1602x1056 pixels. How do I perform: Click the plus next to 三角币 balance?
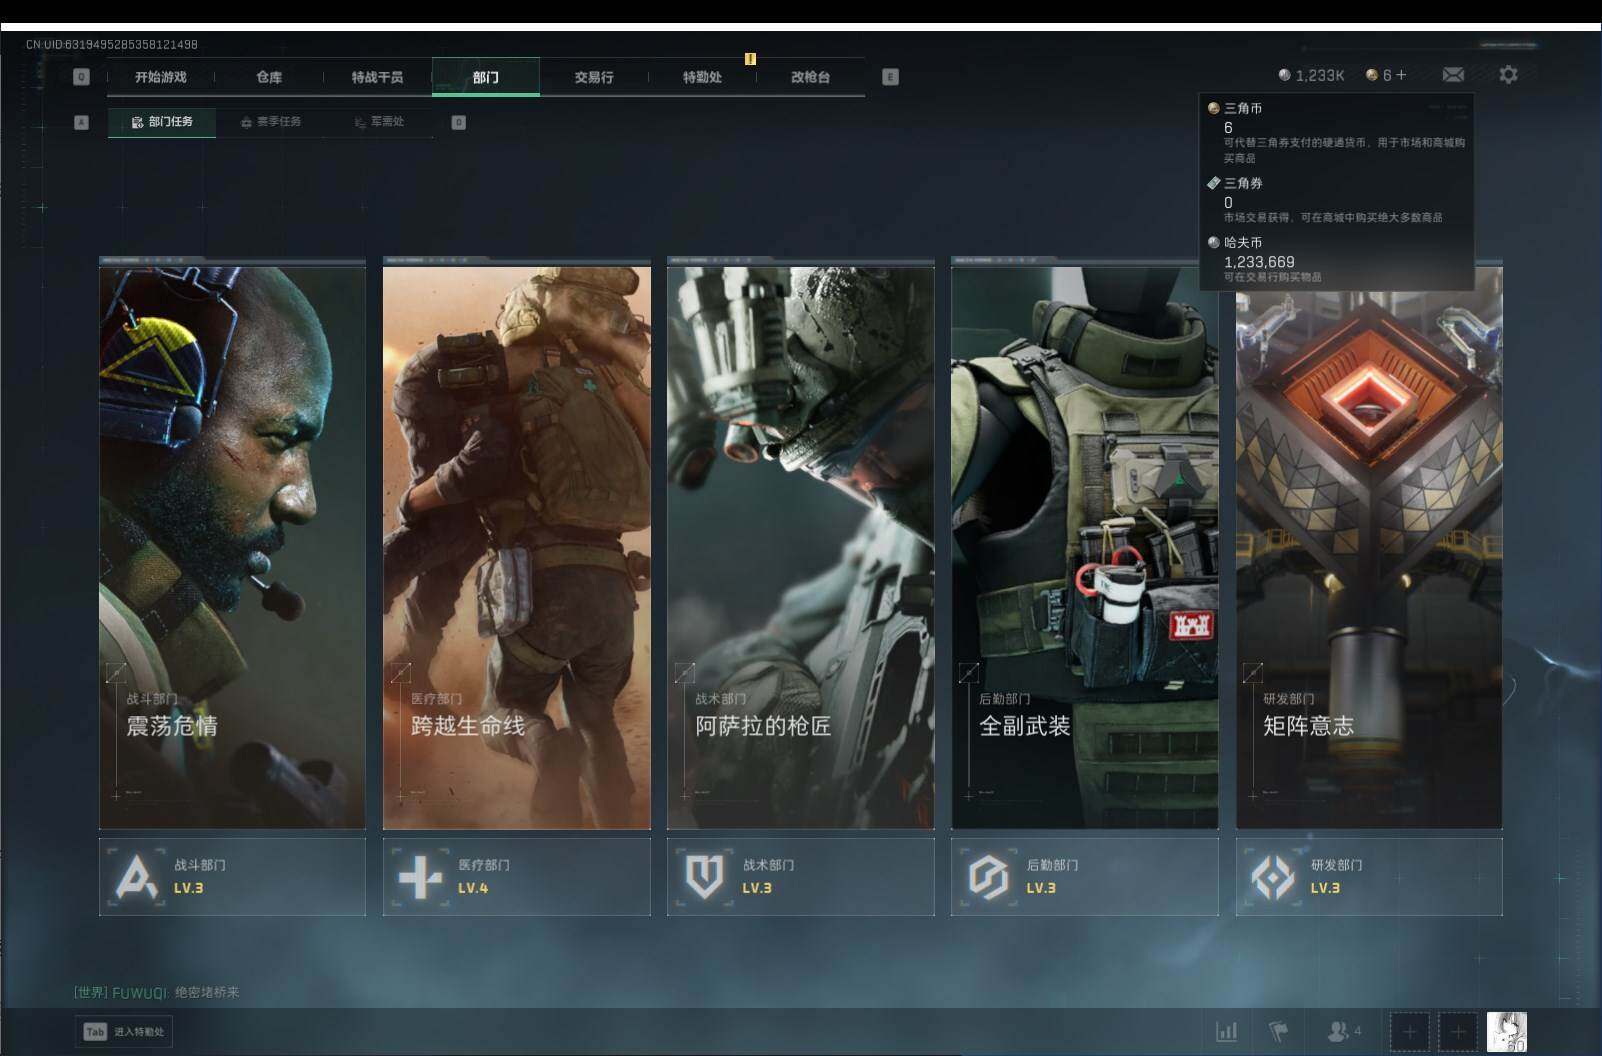click(1401, 75)
